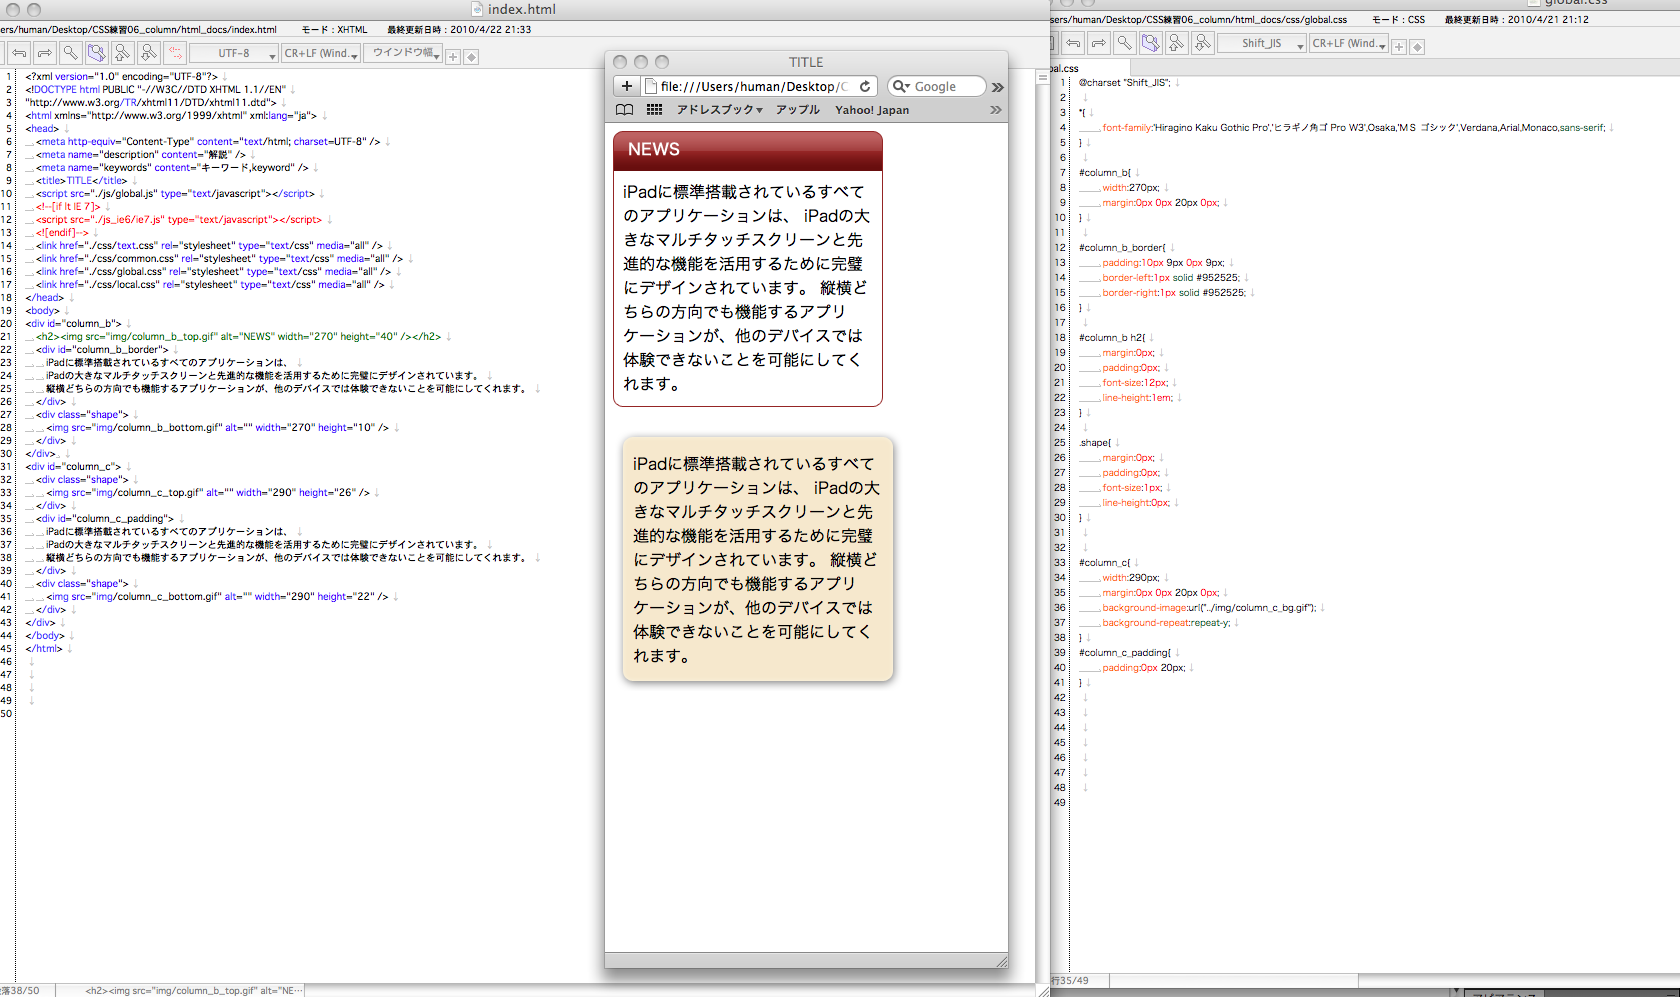The height and width of the screenshot is (997, 1680).
Task: Open Safari bookmarks book icon
Action: pyautogui.click(x=625, y=110)
